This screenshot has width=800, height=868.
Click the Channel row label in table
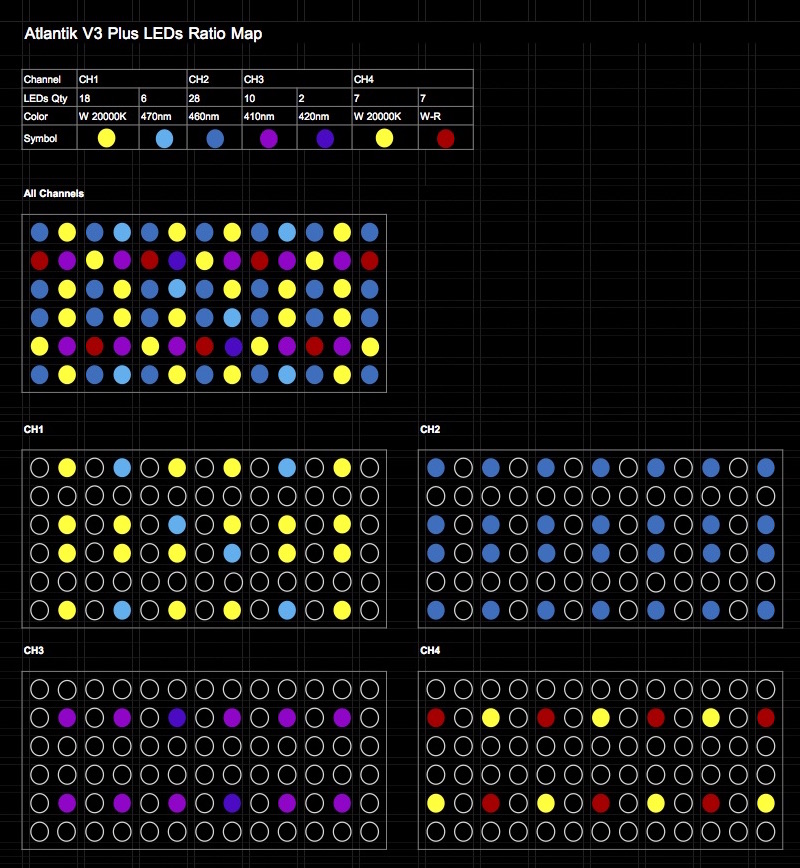[x=42, y=79]
